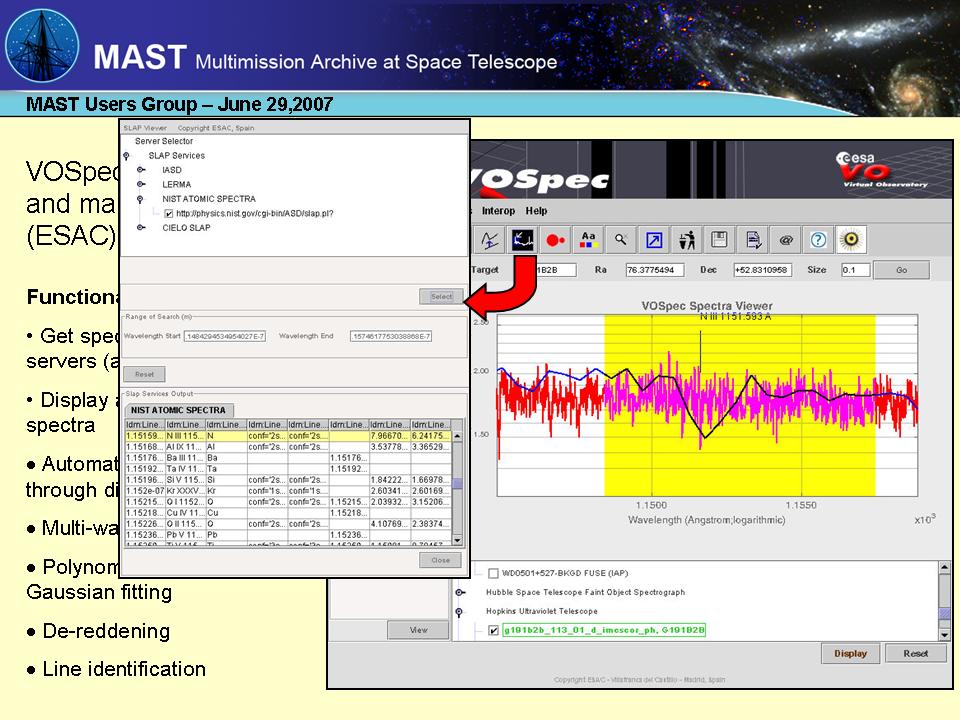Screen dimensions: 960x720
Task: Click the blue arrow export icon
Action: click(x=654, y=240)
